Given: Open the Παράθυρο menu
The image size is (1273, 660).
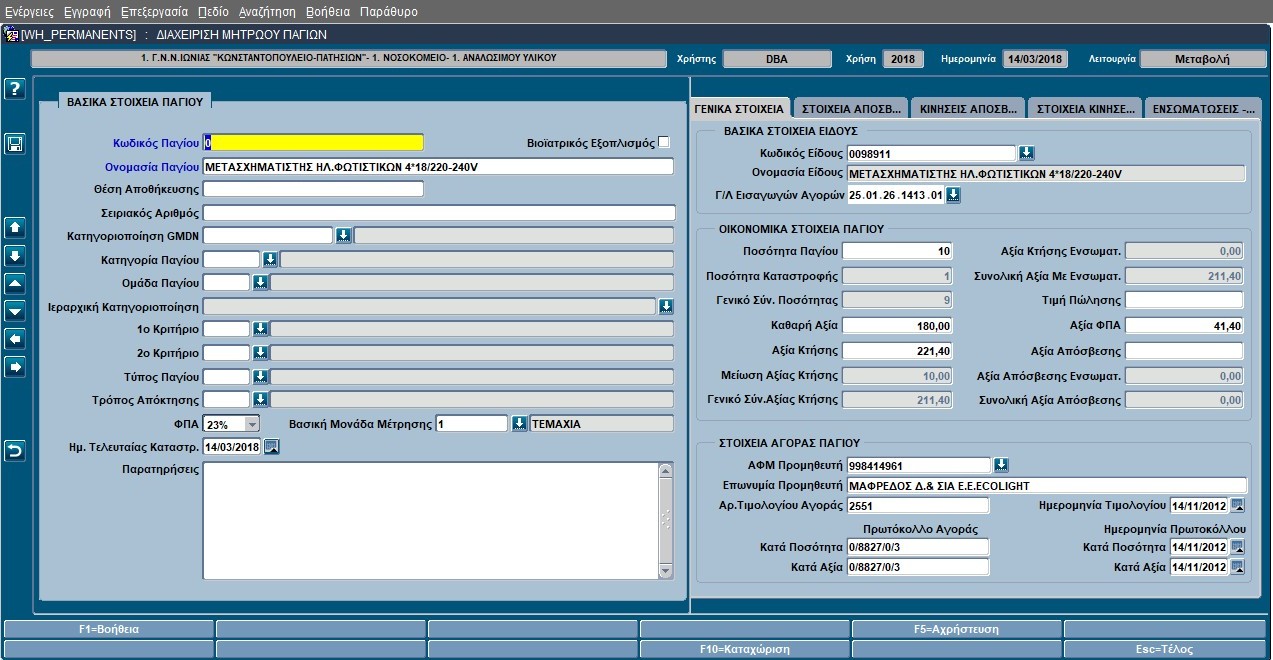Looking at the screenshot, I should click(x=389, y=12).
